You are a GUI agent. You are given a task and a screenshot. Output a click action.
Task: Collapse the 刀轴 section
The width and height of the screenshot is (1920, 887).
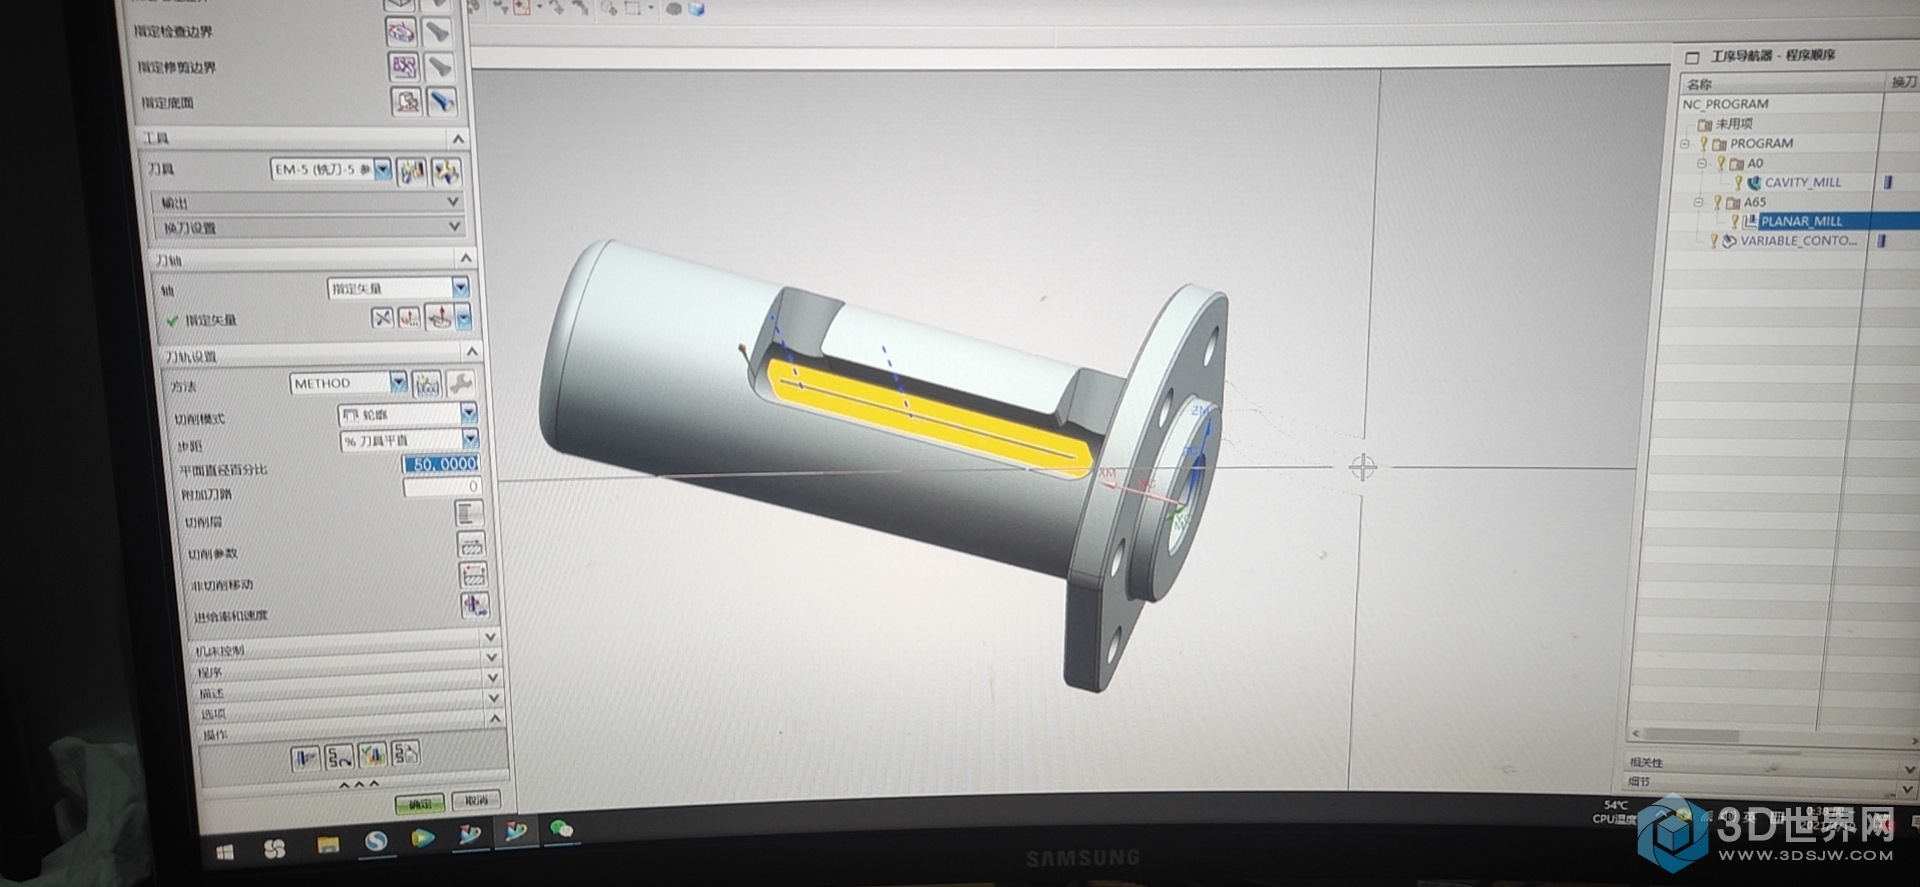[465, 258]
